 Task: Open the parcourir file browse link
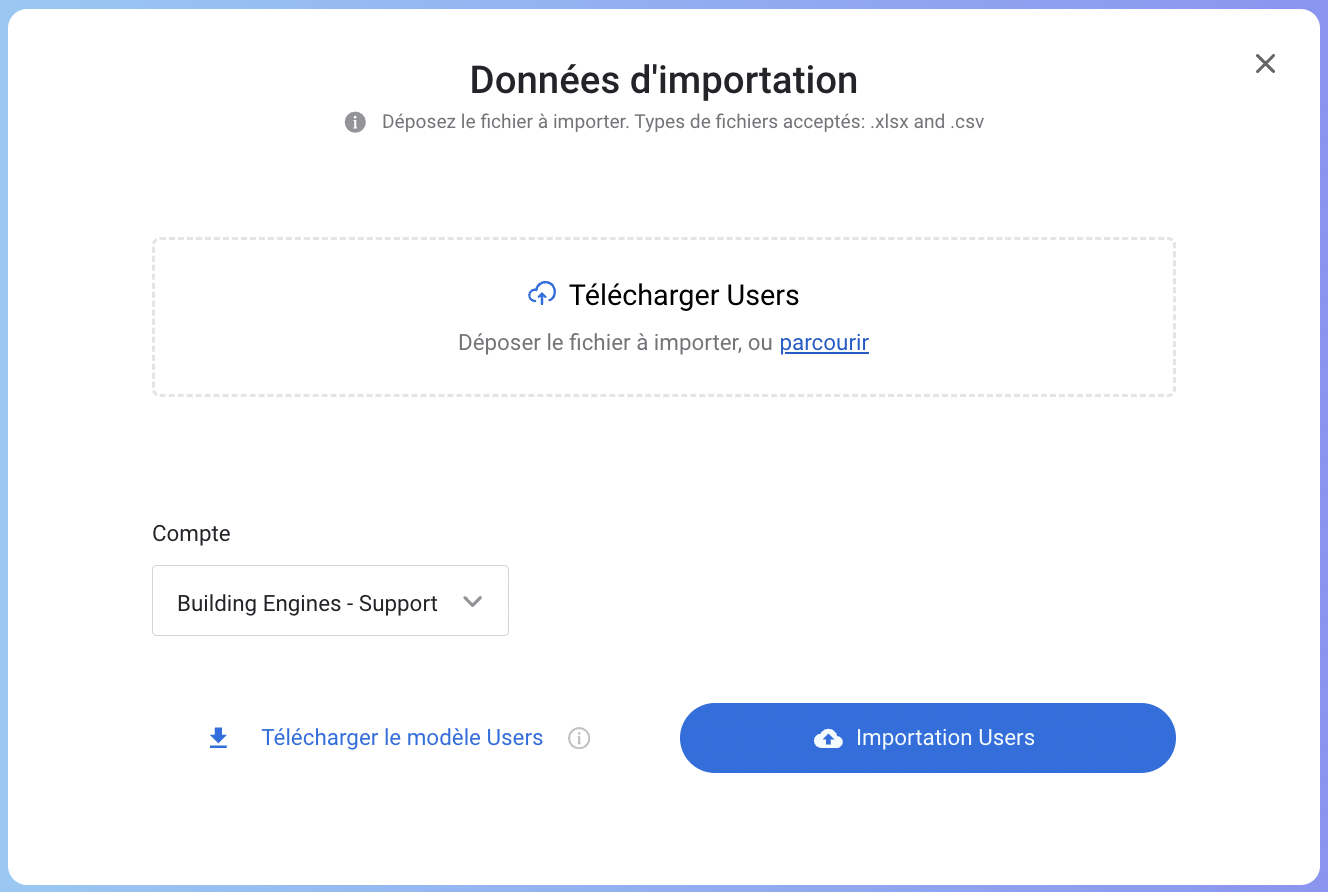click(824, 343)
